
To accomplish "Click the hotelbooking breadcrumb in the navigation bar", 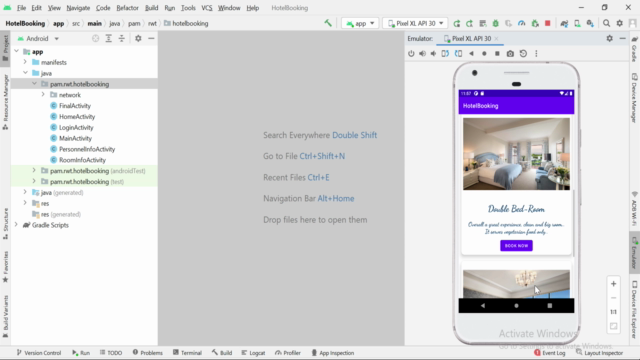I will pos(186,24).
